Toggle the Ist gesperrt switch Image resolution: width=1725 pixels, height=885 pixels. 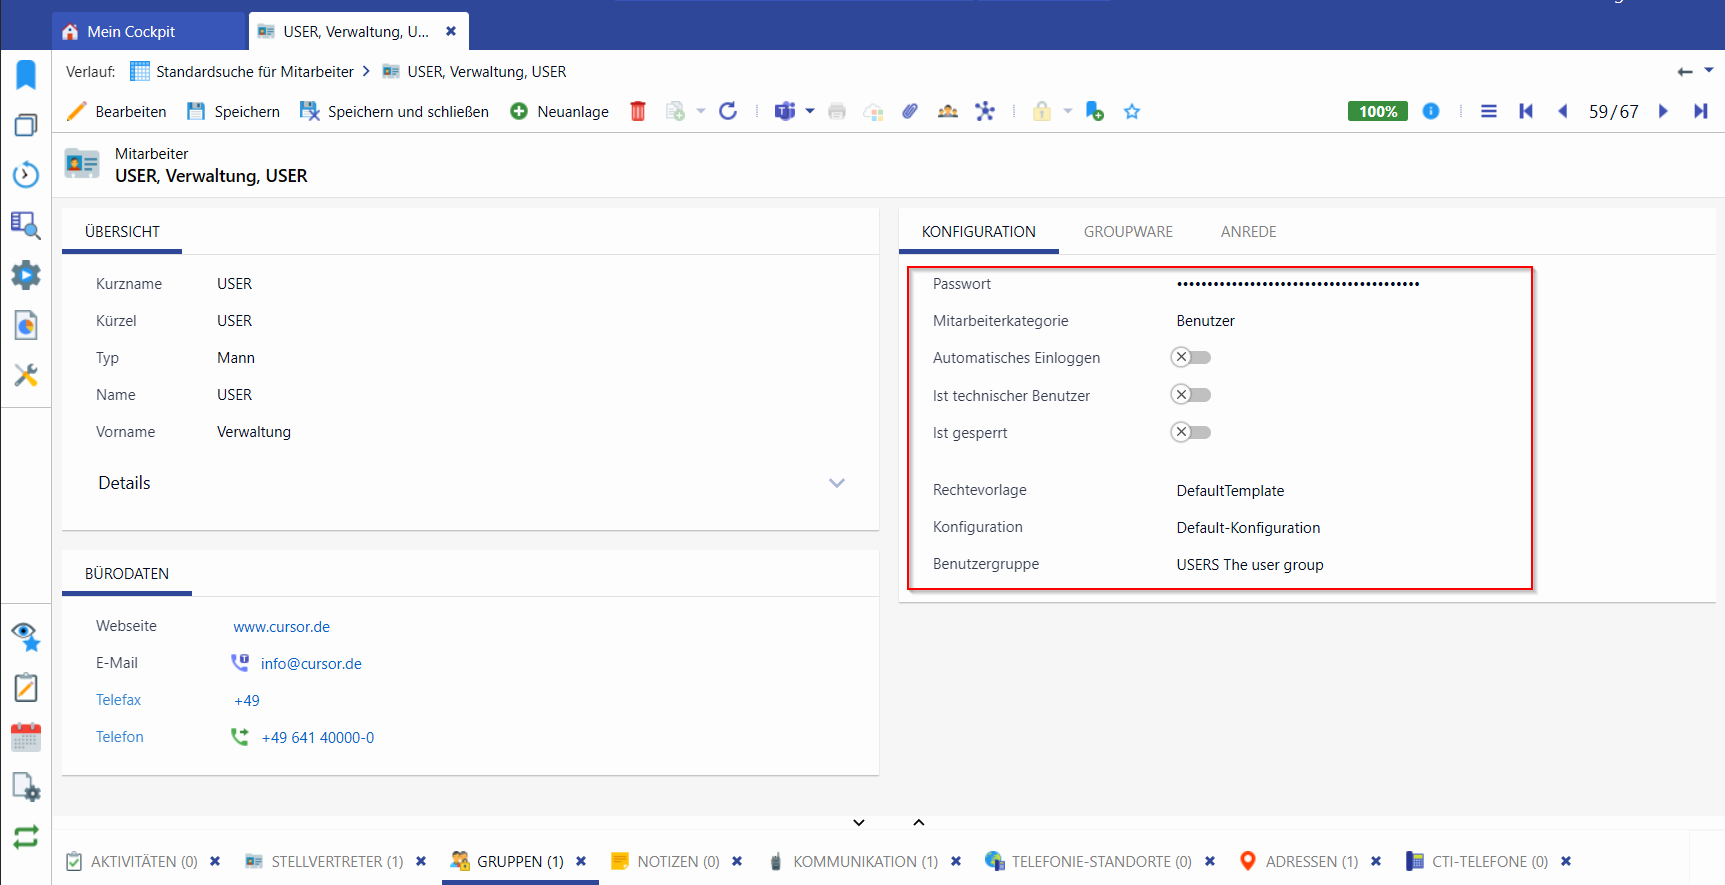[1191, 432]
